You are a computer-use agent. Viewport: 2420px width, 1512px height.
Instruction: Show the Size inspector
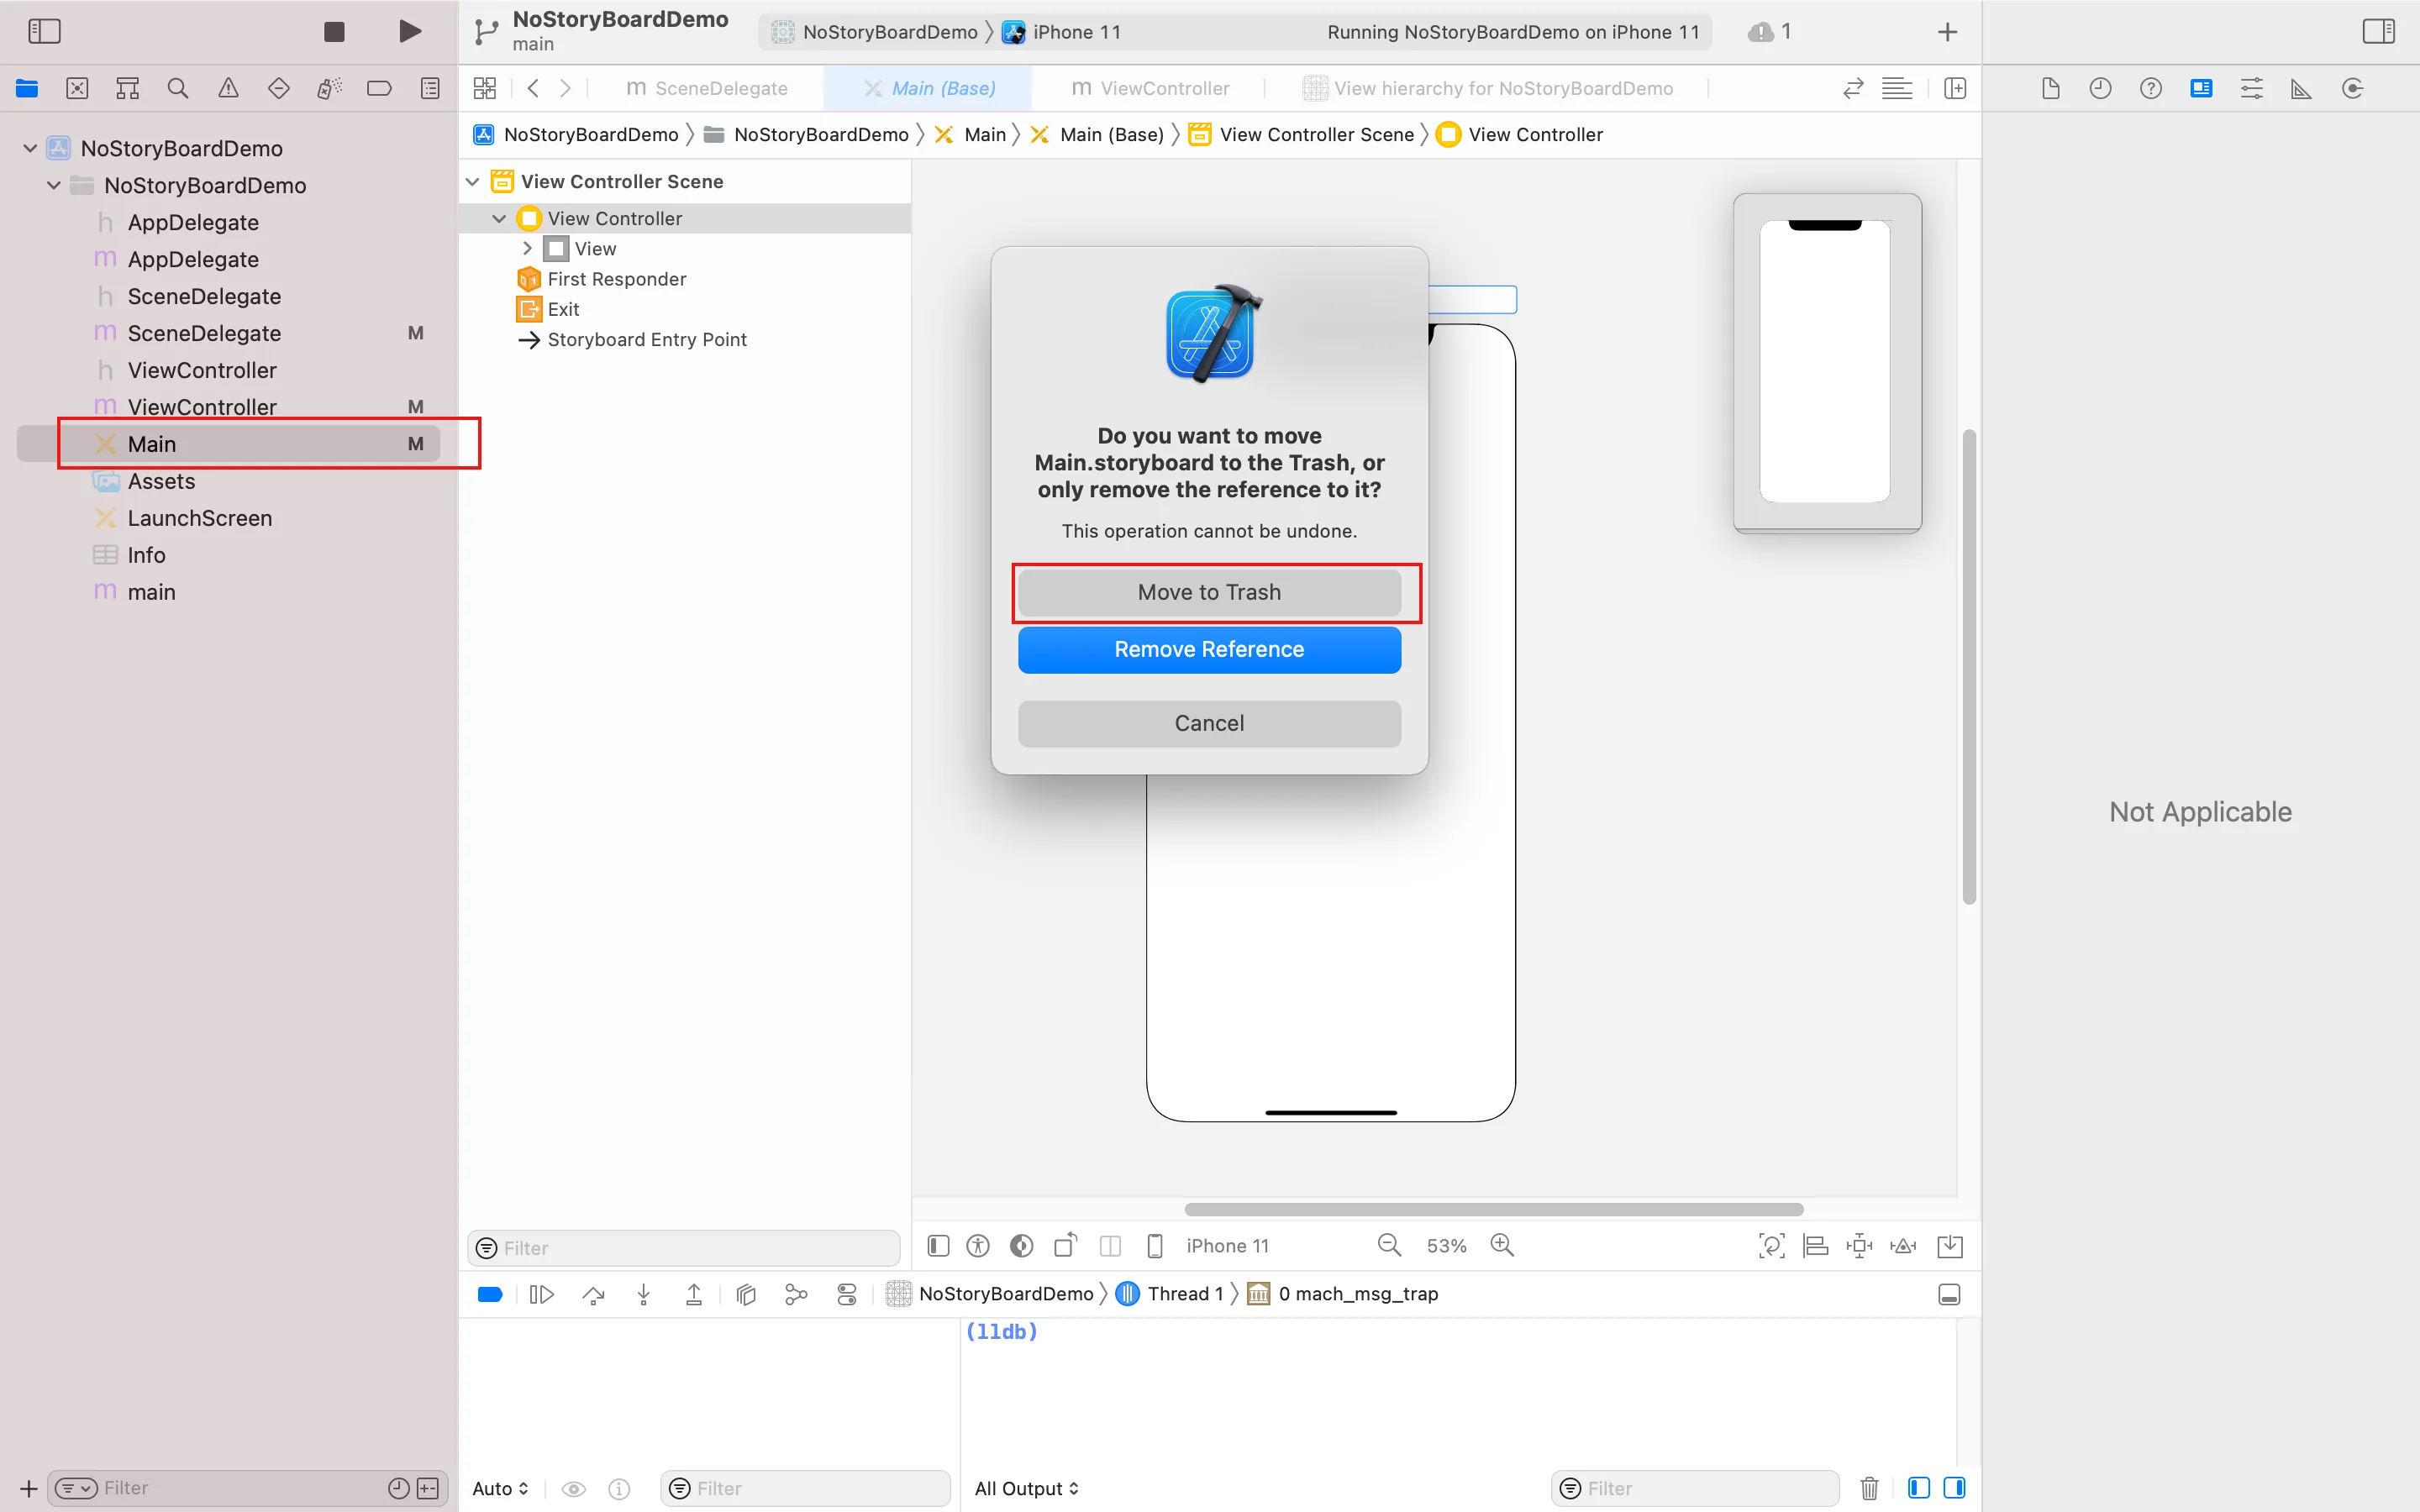2302,89
